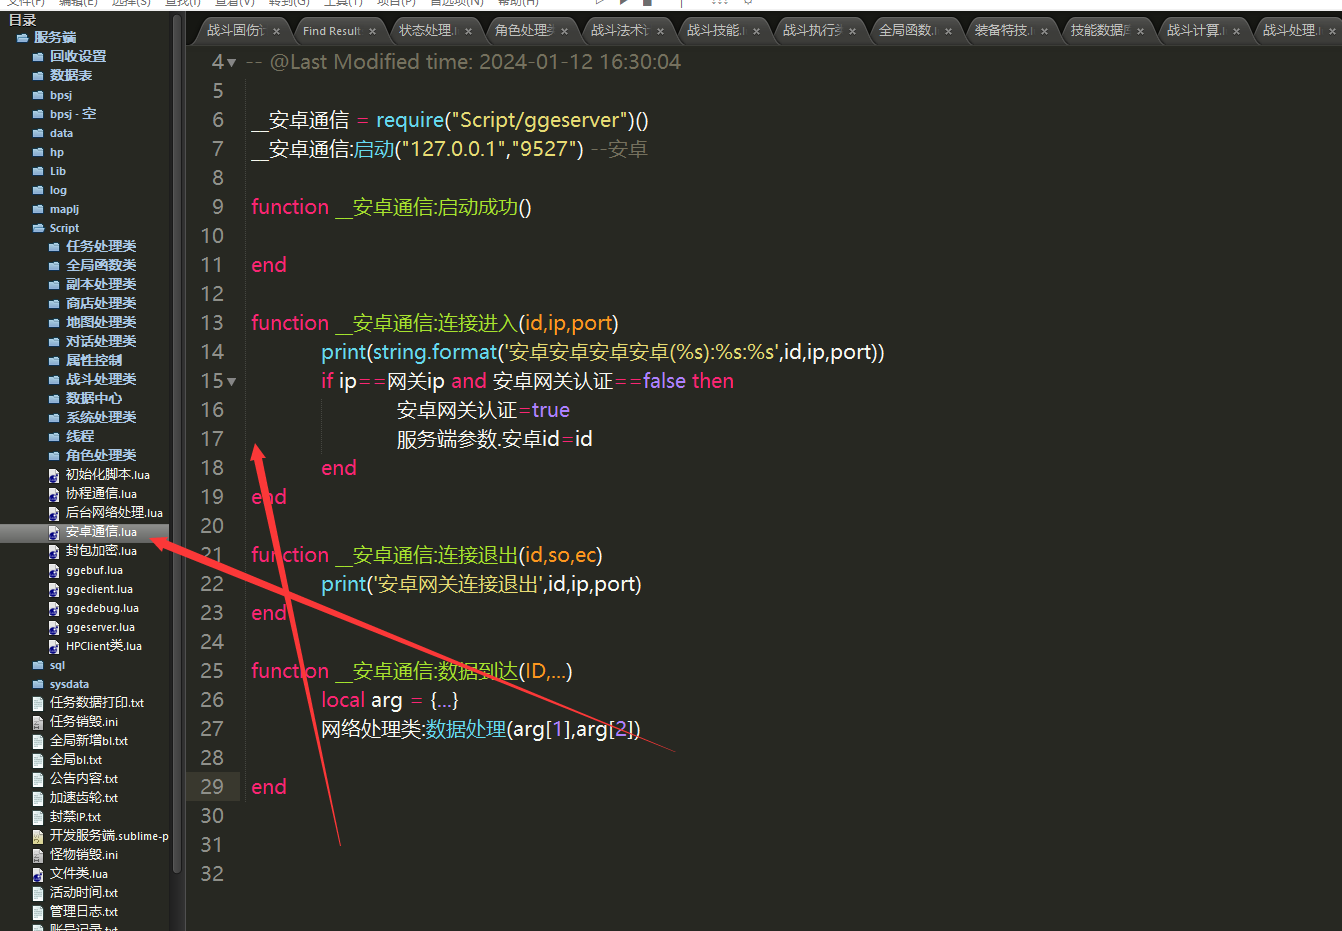1342x931 pixels.
Task: Expand the 战斗处理类 folder
Action: (x=54, y=380)
